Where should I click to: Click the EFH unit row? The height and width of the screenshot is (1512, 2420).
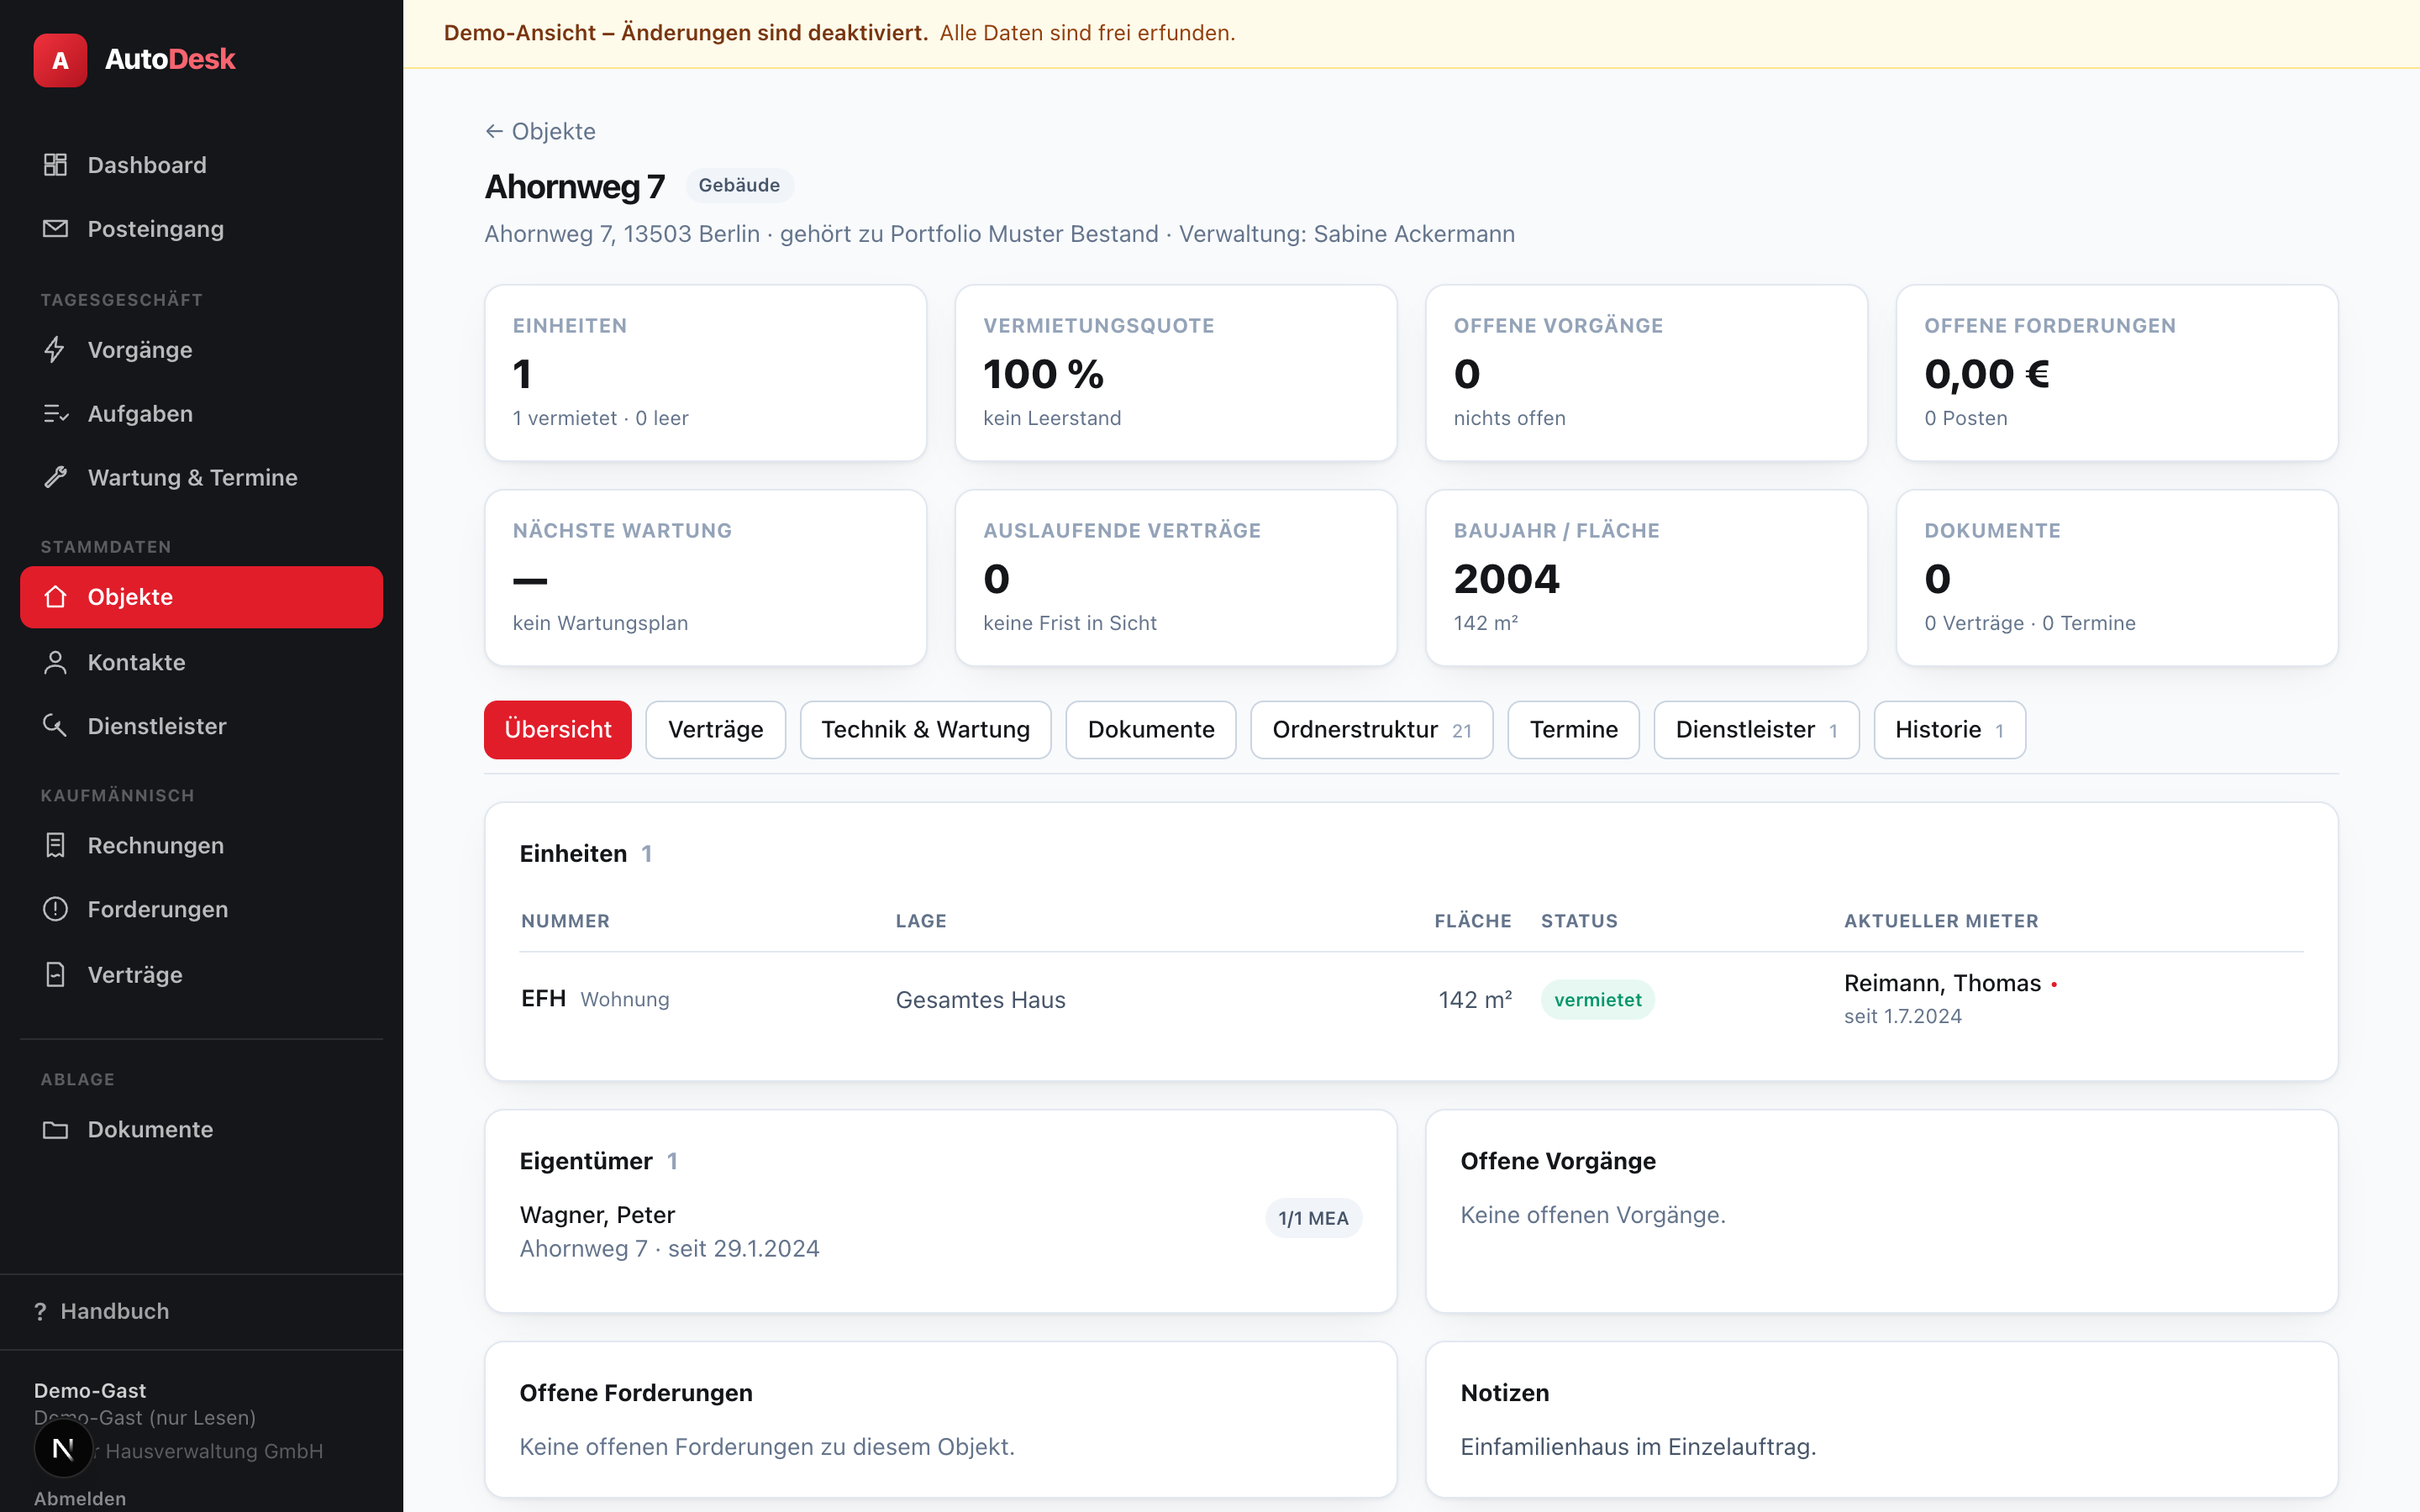coord(1411,999)
